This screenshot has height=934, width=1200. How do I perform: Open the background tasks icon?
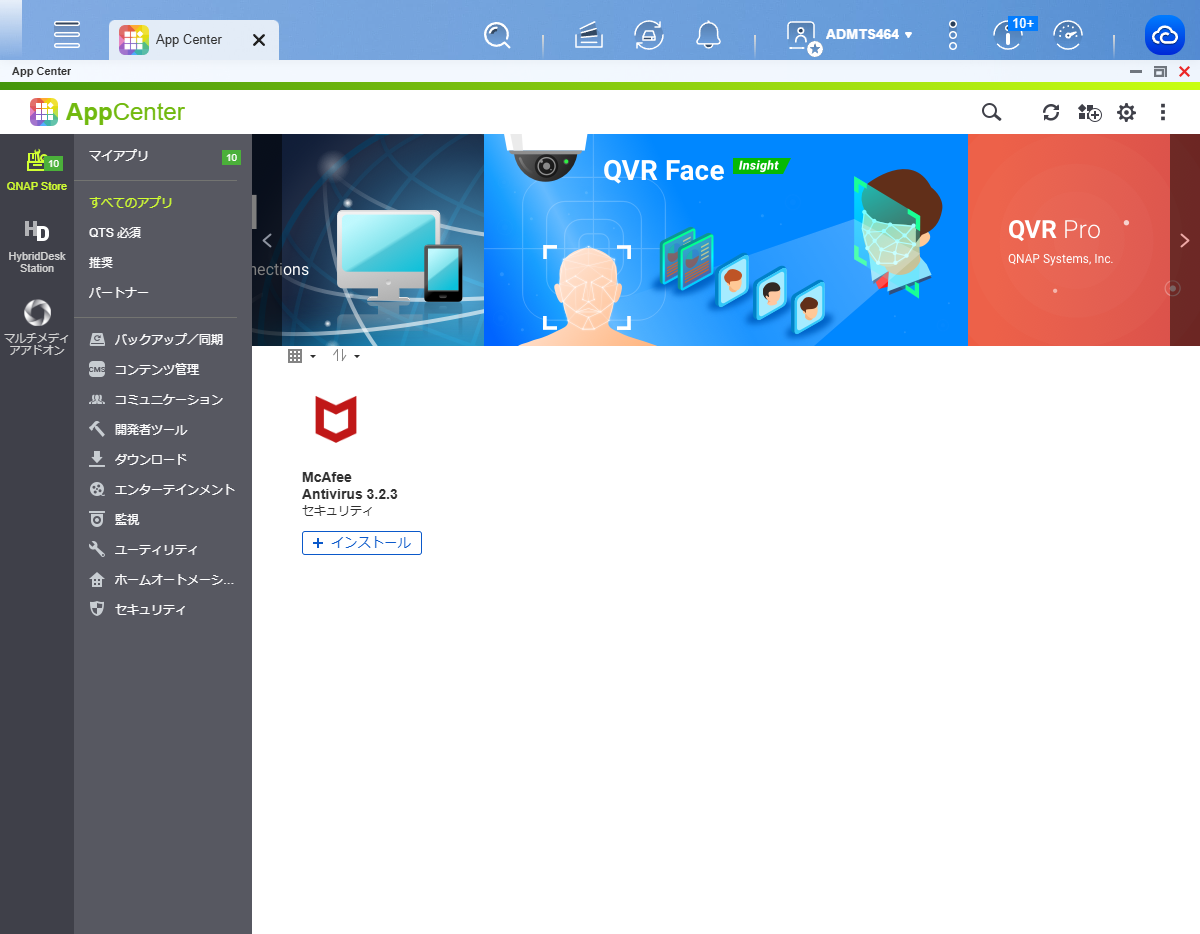coord(589,35)
